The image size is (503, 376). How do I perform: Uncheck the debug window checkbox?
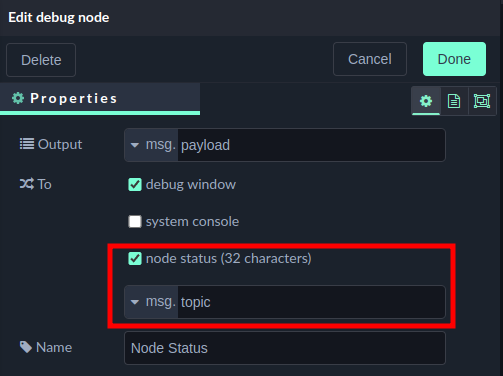tap(135, 184)
